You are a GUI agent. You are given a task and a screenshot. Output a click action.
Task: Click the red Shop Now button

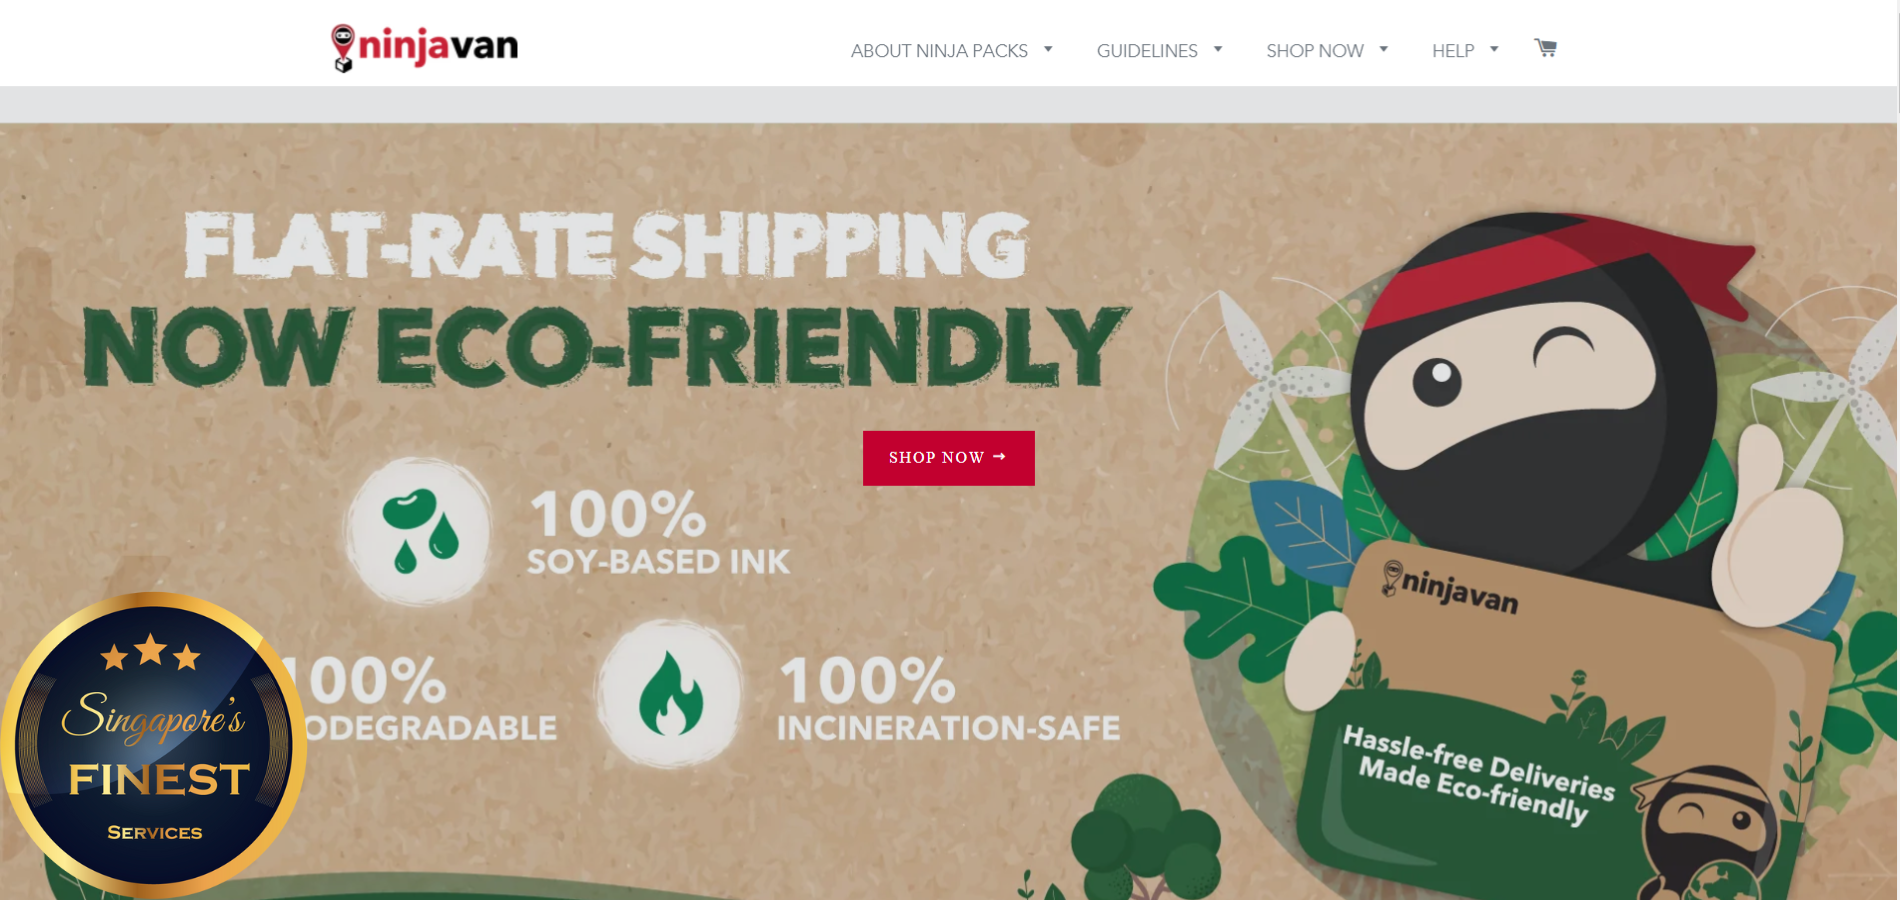(948, 458)
